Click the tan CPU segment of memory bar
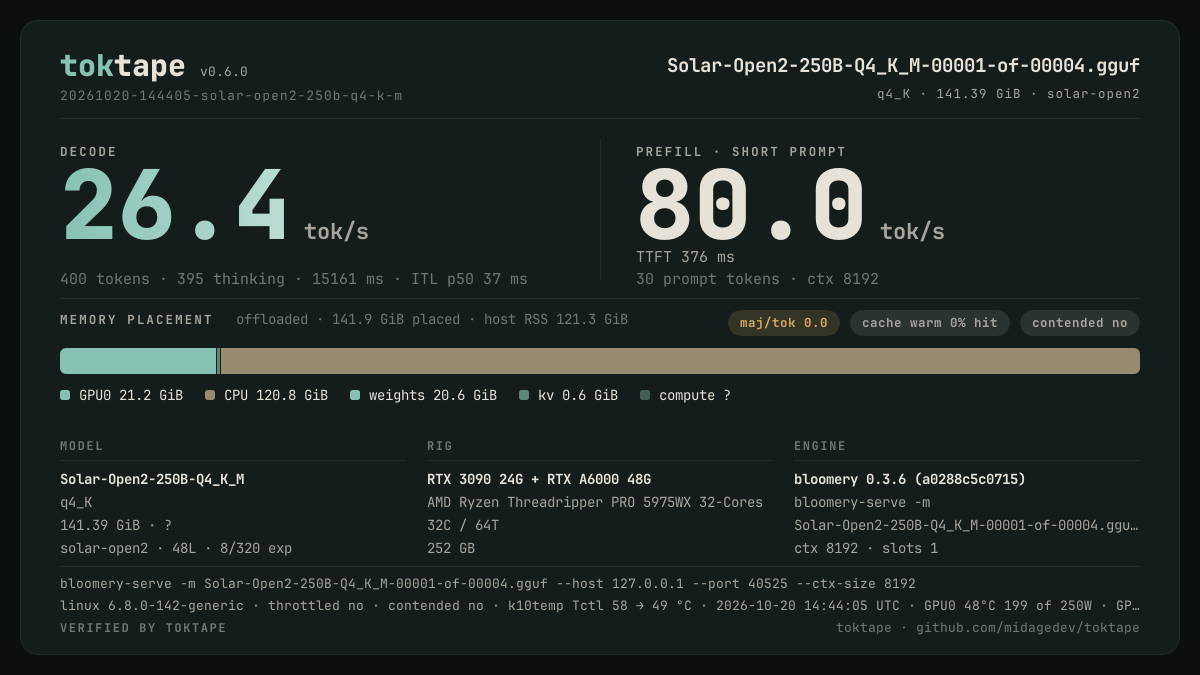The height and width of the screenshot is (675, 1200). (680, 361)
